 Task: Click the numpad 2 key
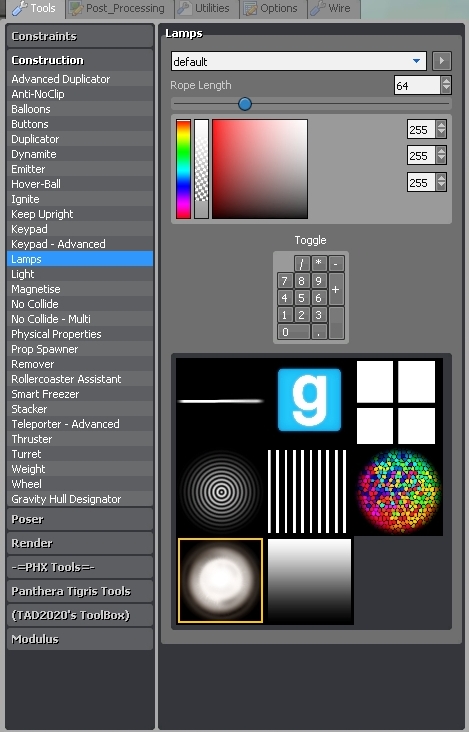(x=301, y=315)
